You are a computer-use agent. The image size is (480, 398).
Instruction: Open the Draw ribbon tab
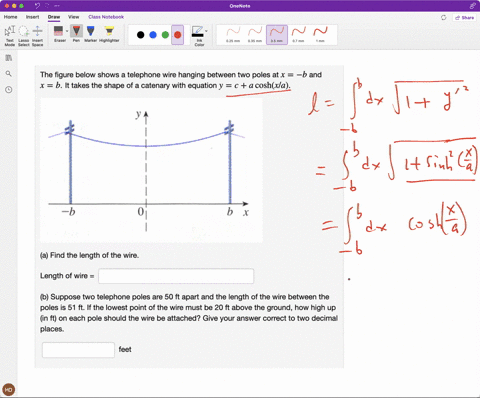click(54, 17)
